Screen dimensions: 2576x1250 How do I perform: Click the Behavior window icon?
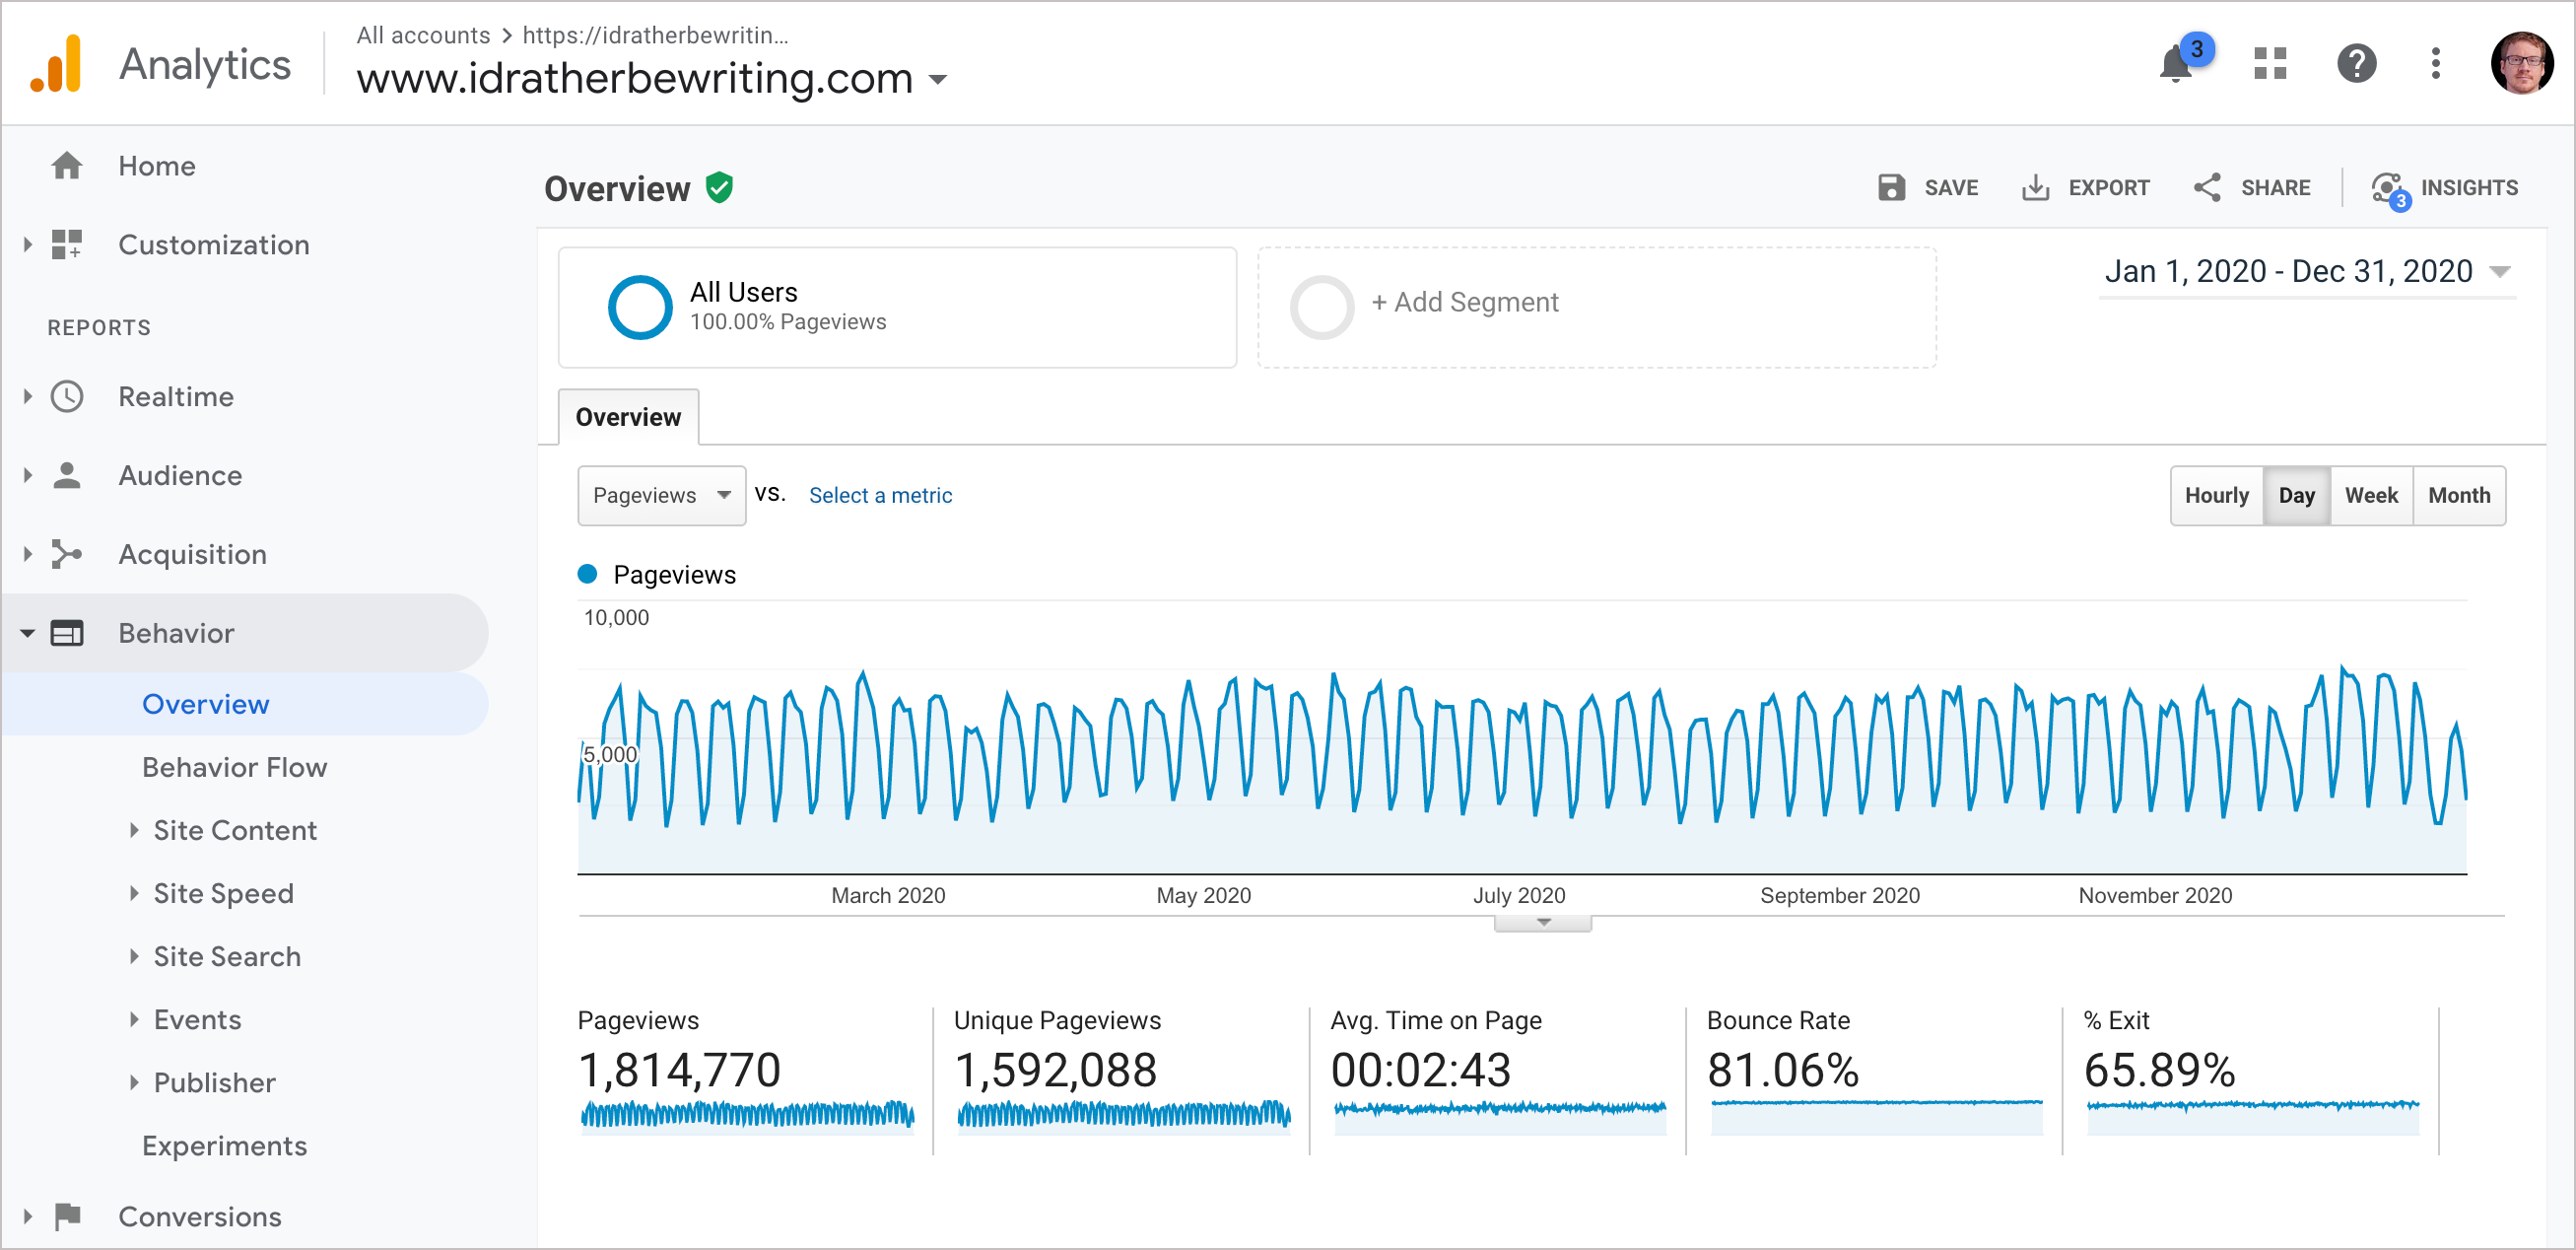click(67, 633)
